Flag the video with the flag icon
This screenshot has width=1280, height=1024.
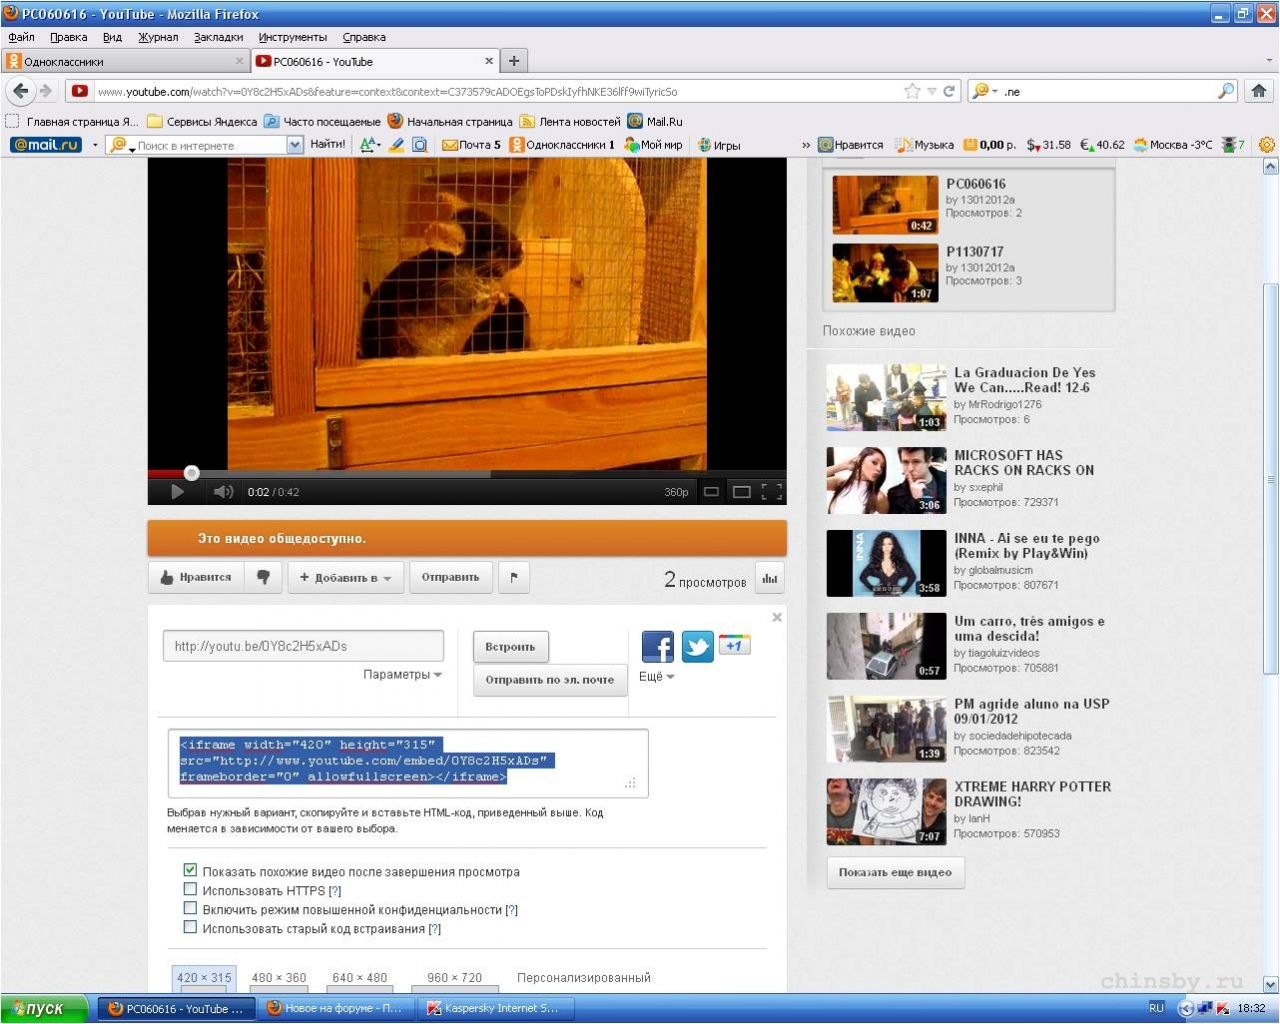(x=513, y=577)
